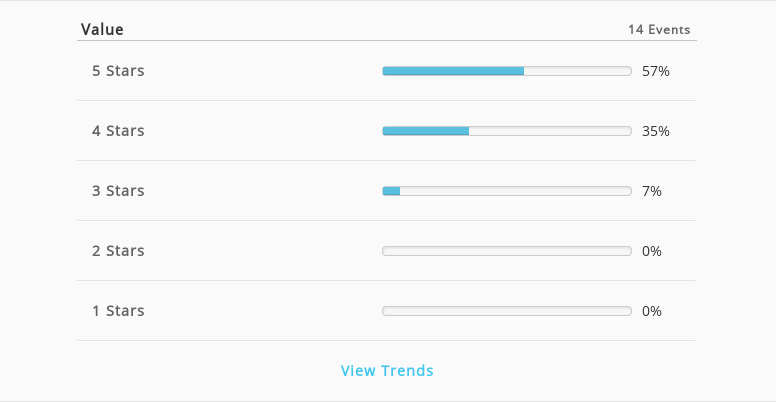Click the 3 Stars progress bar

[x=507, y=191]
